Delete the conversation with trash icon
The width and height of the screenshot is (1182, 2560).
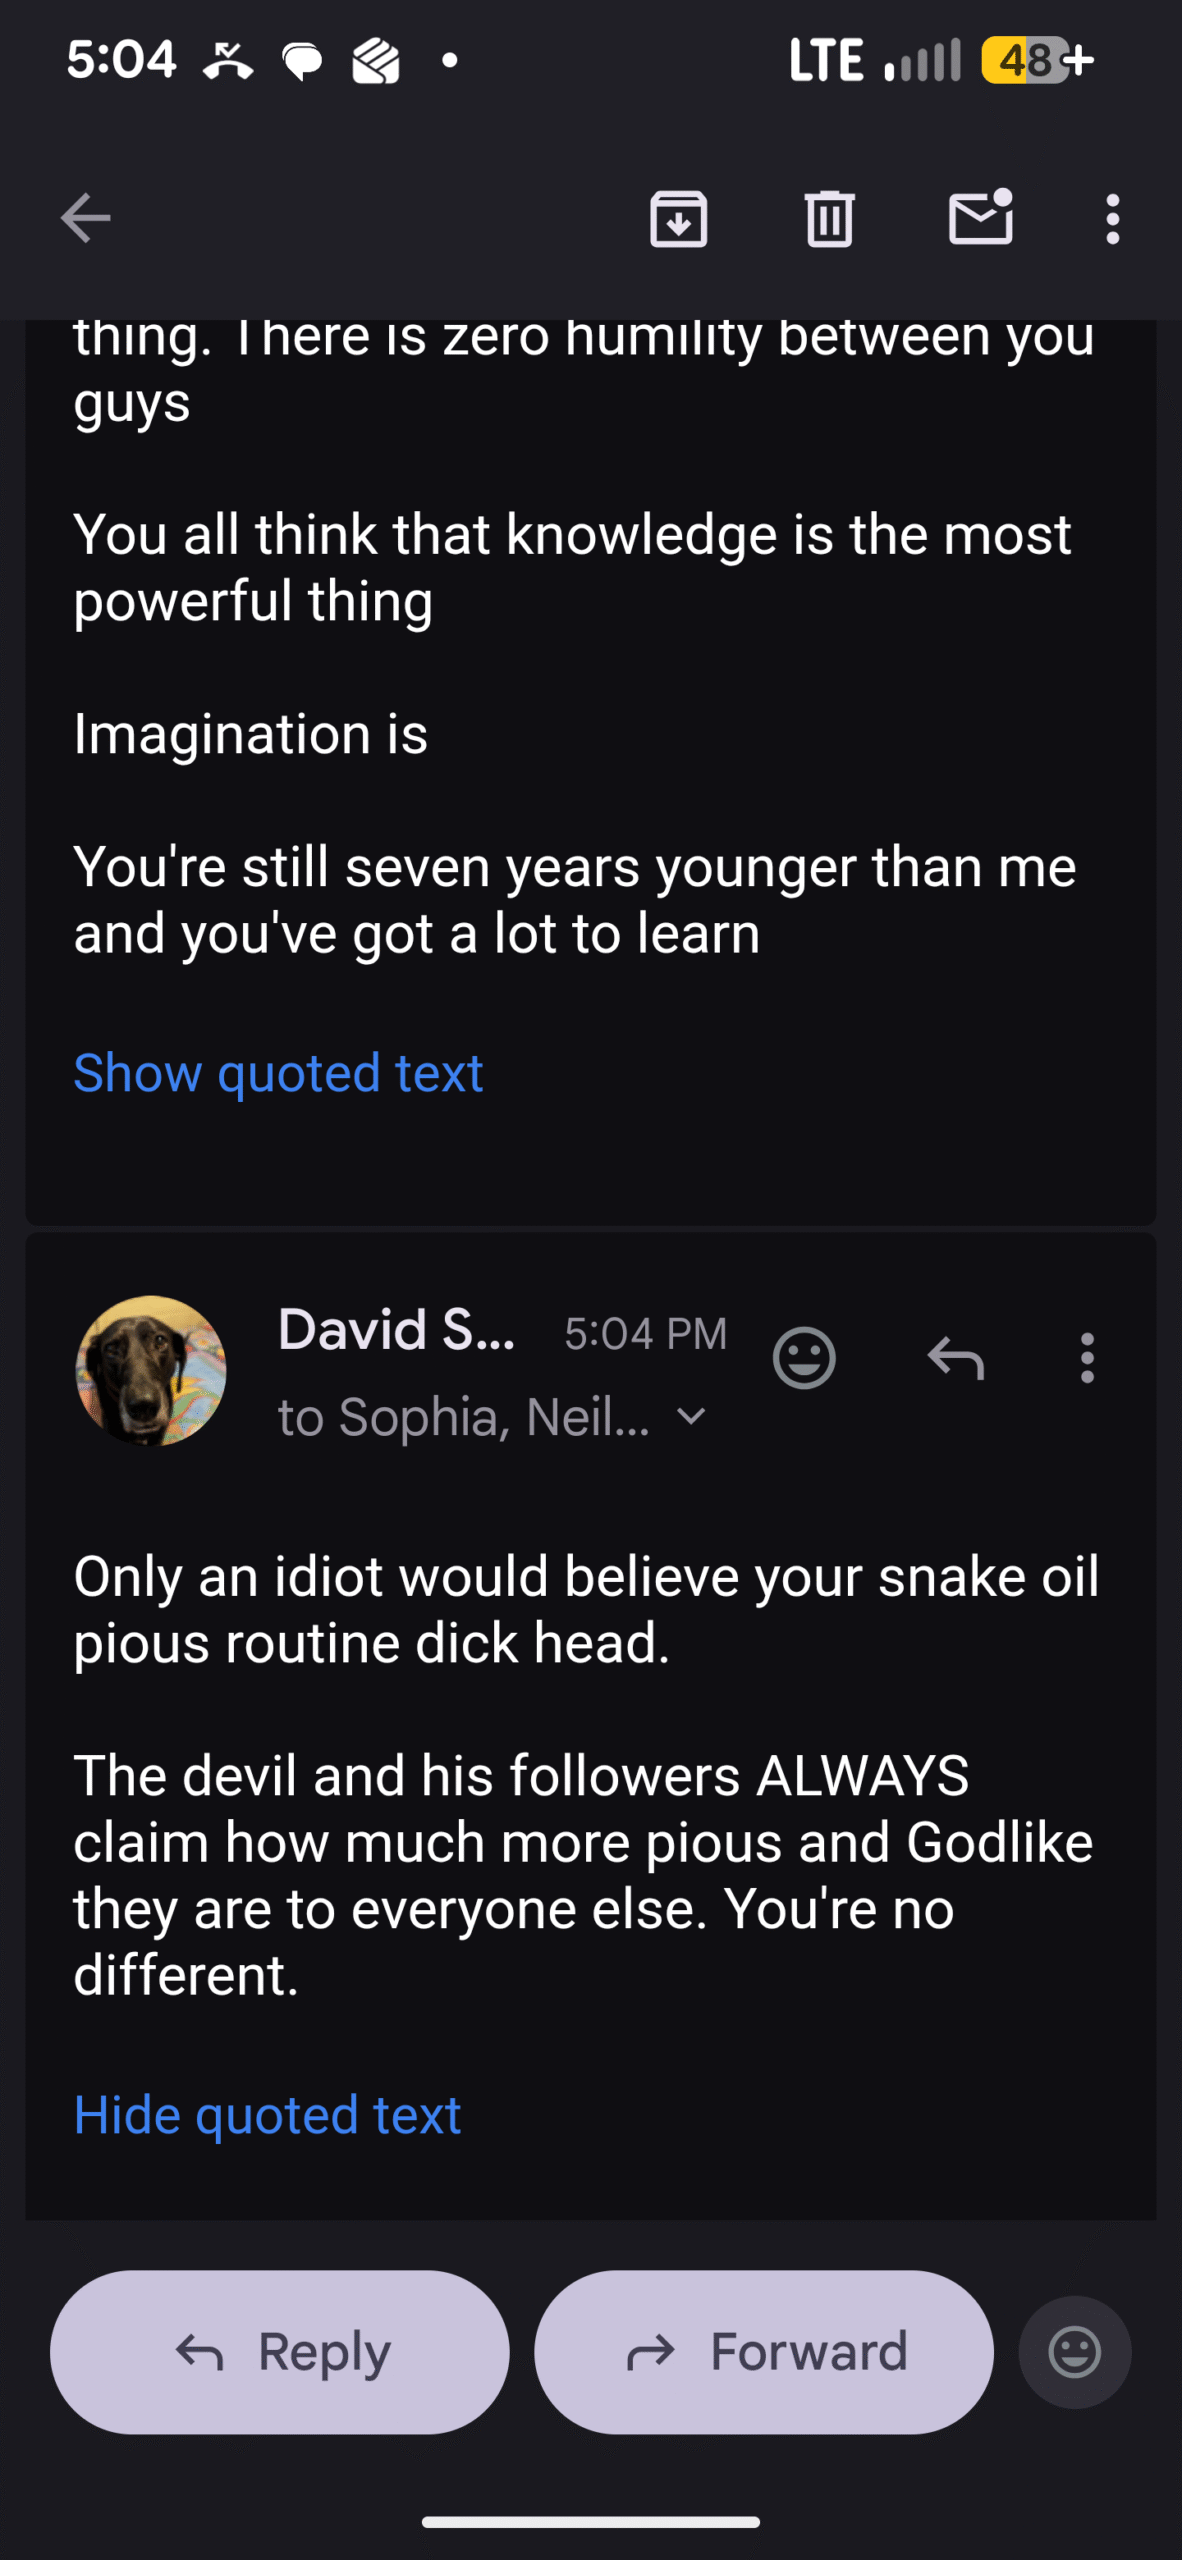coord(829,218)
